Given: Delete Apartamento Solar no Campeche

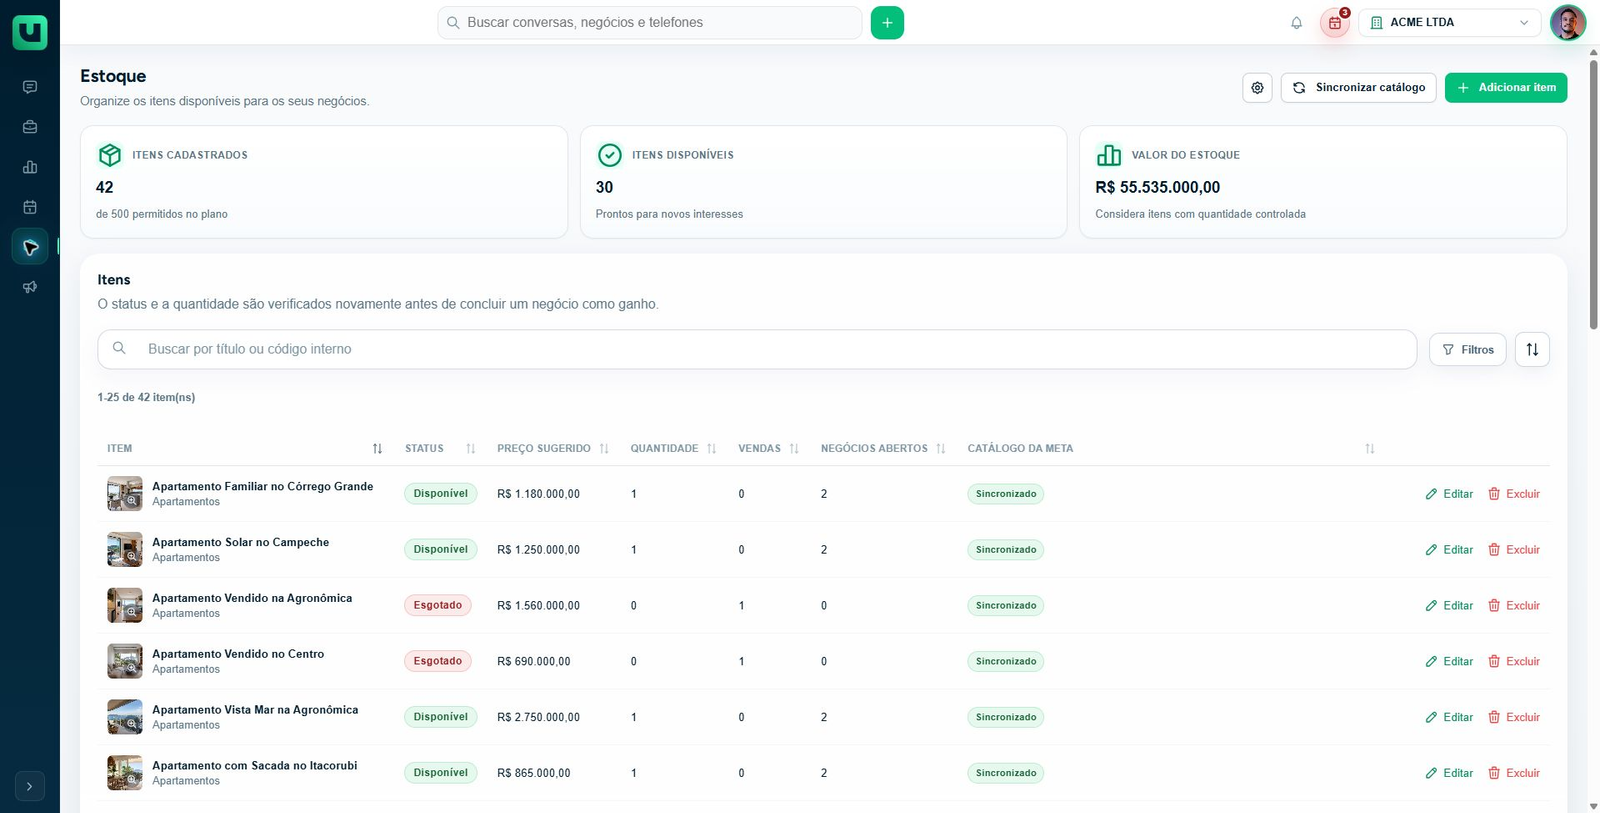Looking at the screenshot, I should [x=1514, y=550].
